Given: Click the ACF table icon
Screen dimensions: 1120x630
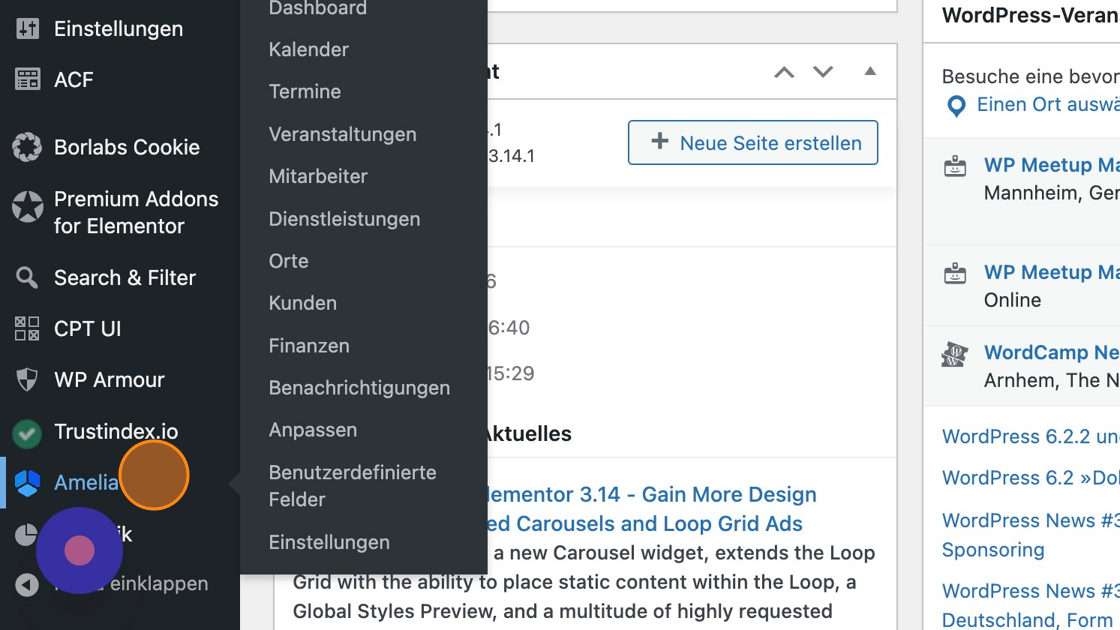Looking at the screenshot, I should tap(27, 79).
